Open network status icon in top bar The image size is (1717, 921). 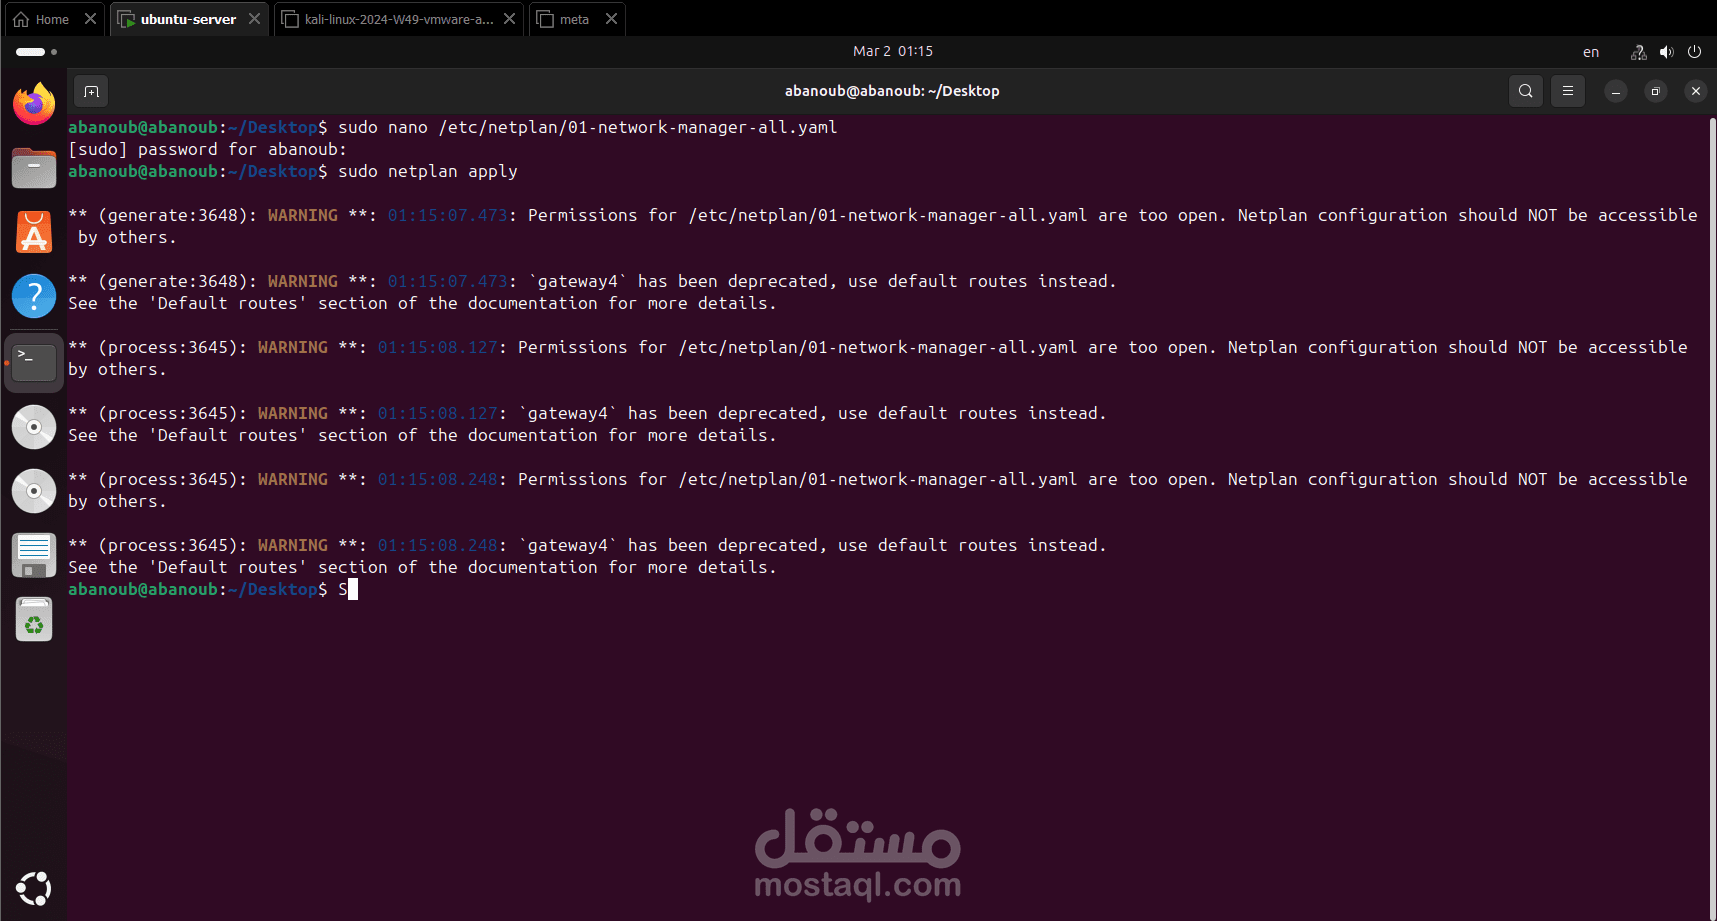click(x=1638, y=52)
